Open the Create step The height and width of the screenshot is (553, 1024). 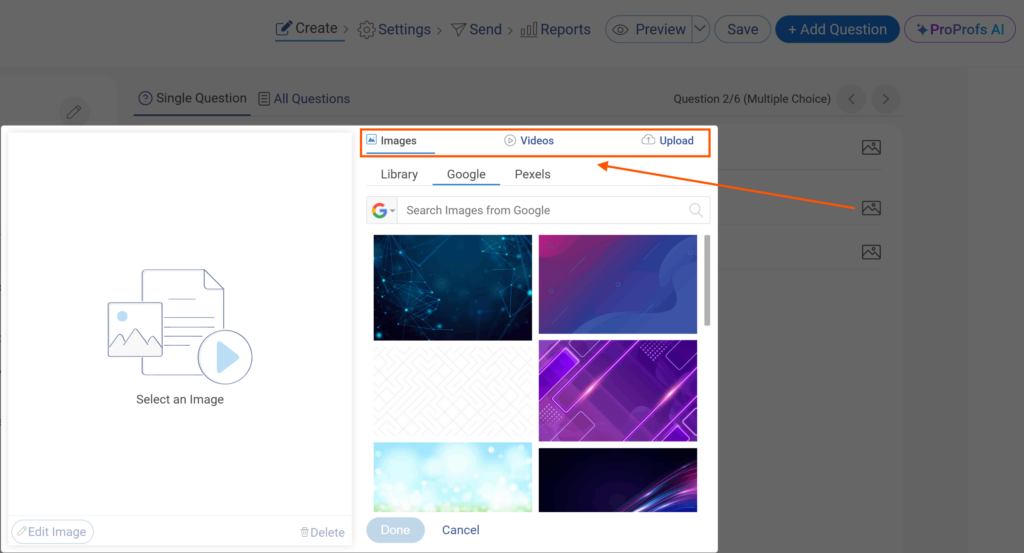pyautogui.click(x=307, y=29)
